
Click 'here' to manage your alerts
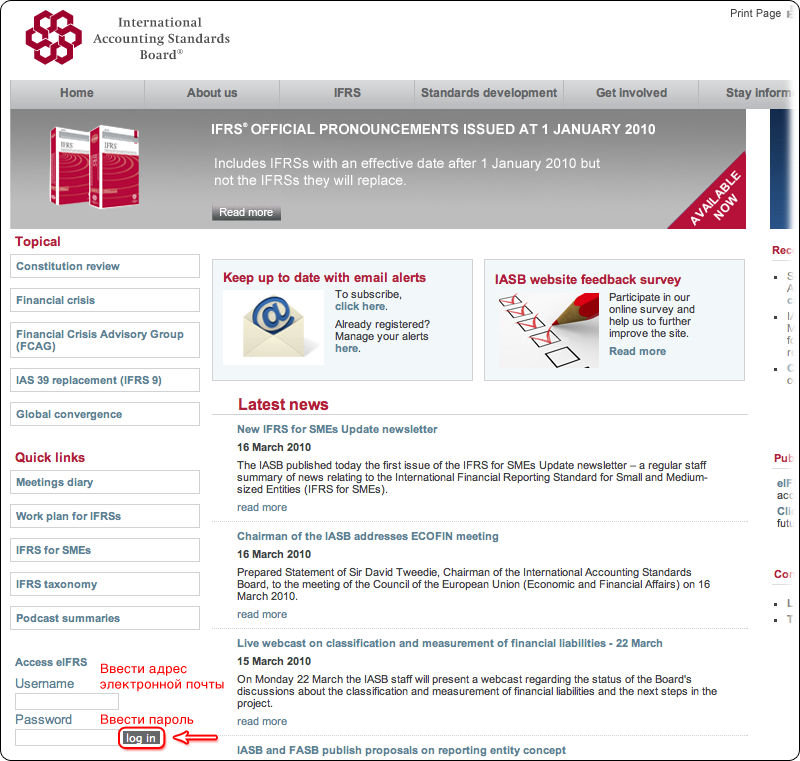(x=347, y=348)
